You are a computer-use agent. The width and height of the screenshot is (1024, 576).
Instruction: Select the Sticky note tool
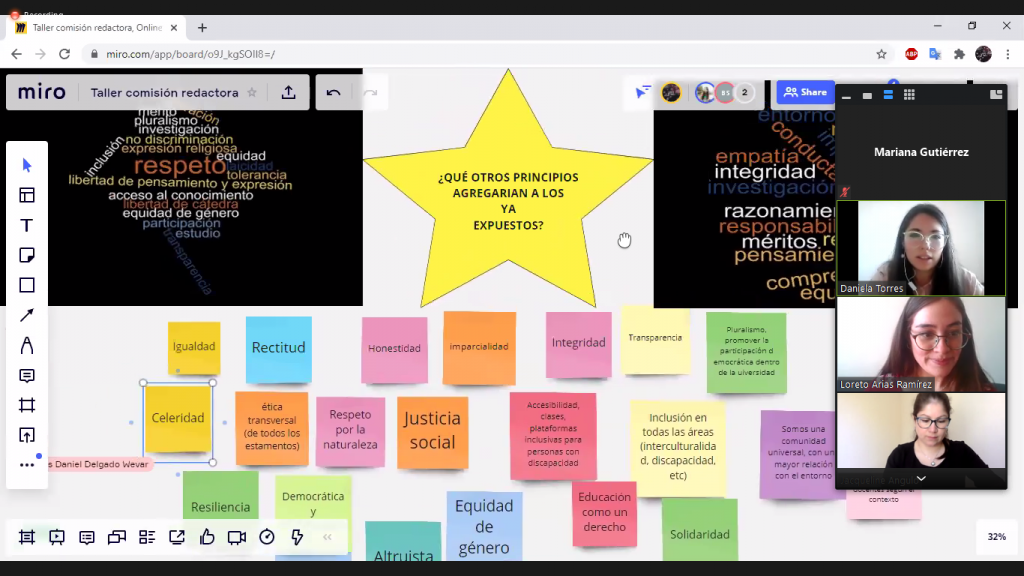pyautogui.click(x=27, y=255)
